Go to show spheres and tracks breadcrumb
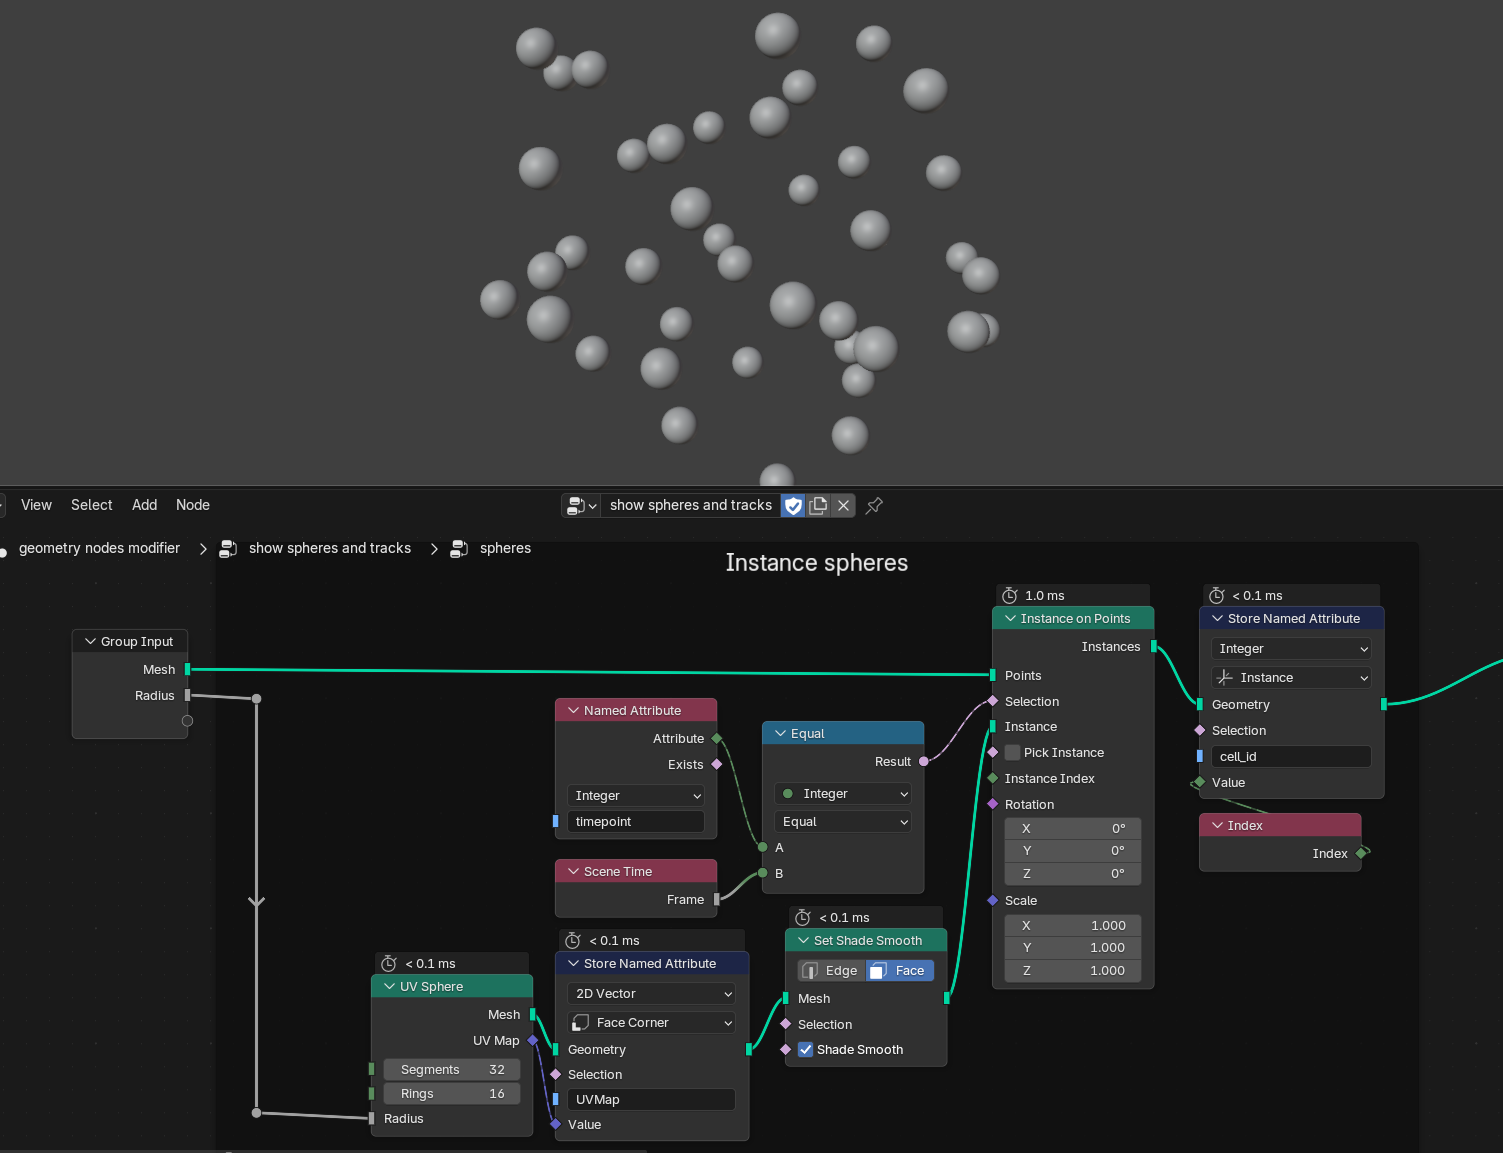Viewport: 1503px width, 1153px height. 329,549
